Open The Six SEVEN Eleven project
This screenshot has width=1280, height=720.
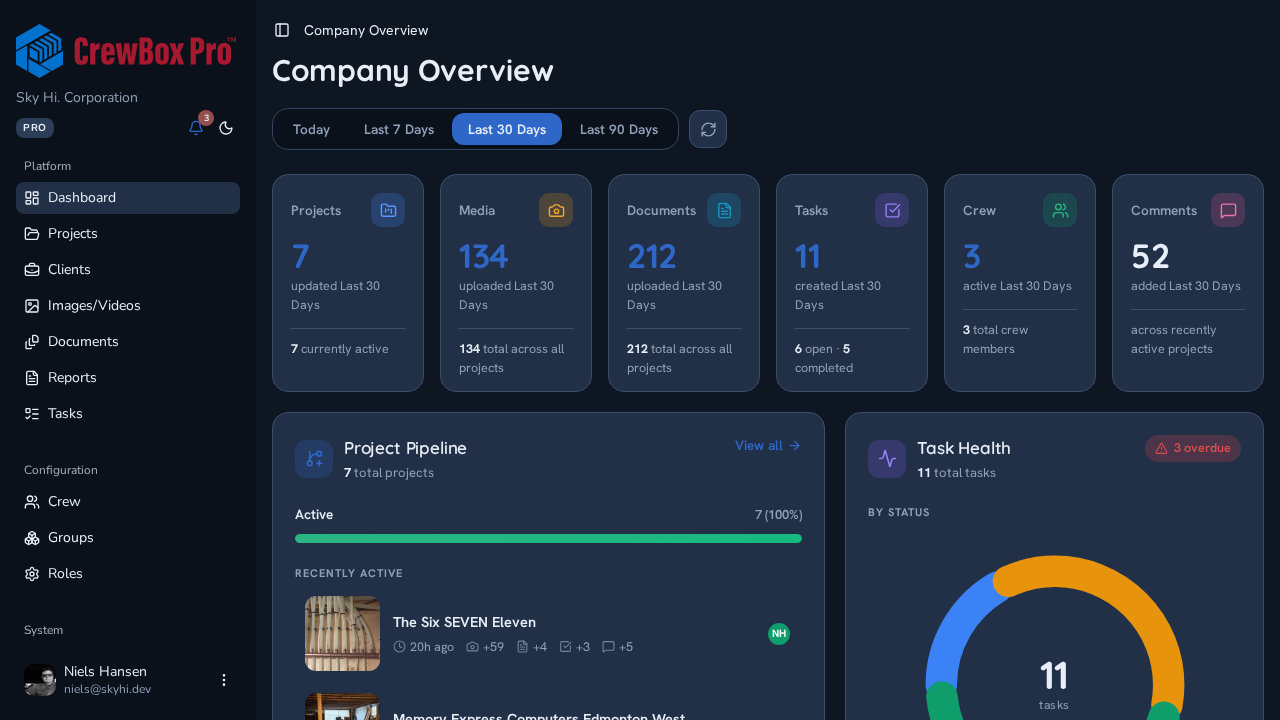548,634
